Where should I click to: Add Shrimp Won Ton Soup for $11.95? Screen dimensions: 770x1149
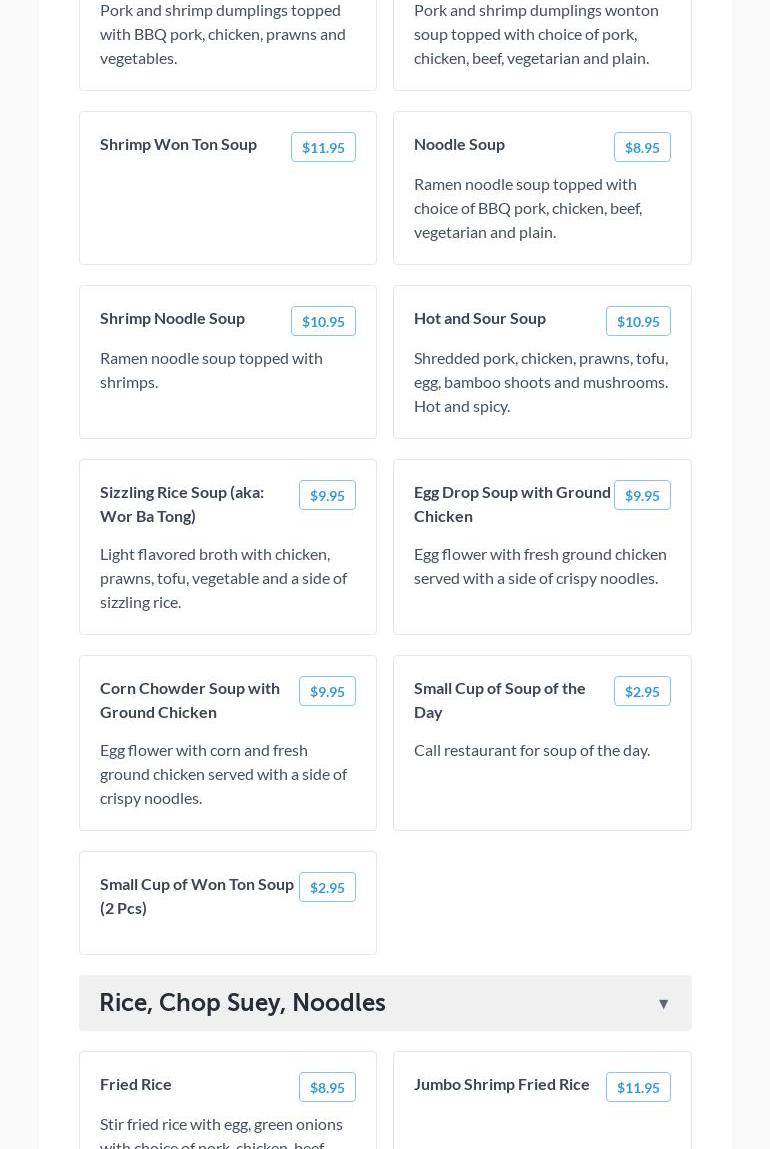point(323,148)
